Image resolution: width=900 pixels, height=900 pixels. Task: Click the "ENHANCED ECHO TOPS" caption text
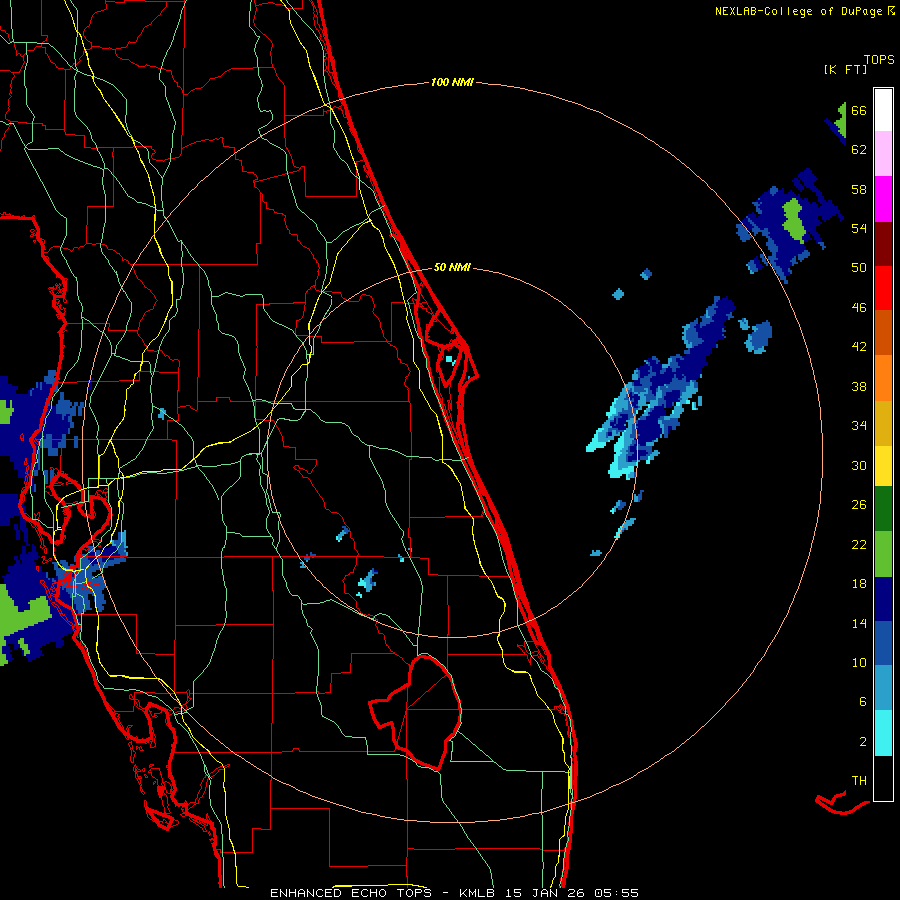click(355, 893)
